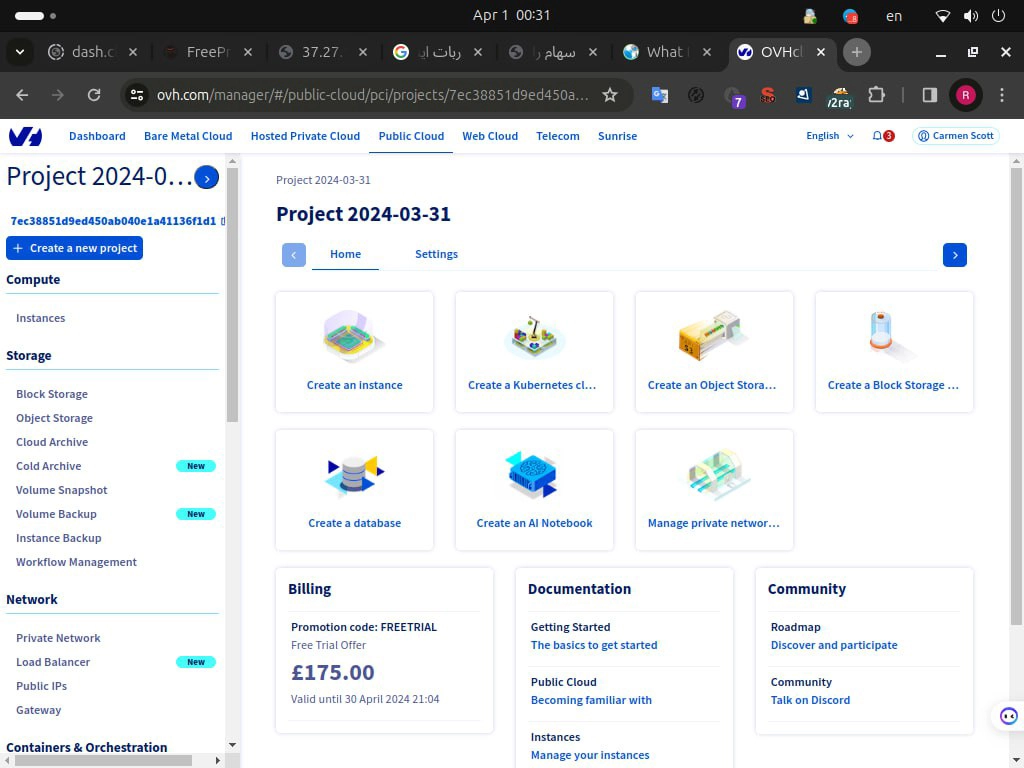
Task: Open the Create a database tile
Action: coord(354,490)
